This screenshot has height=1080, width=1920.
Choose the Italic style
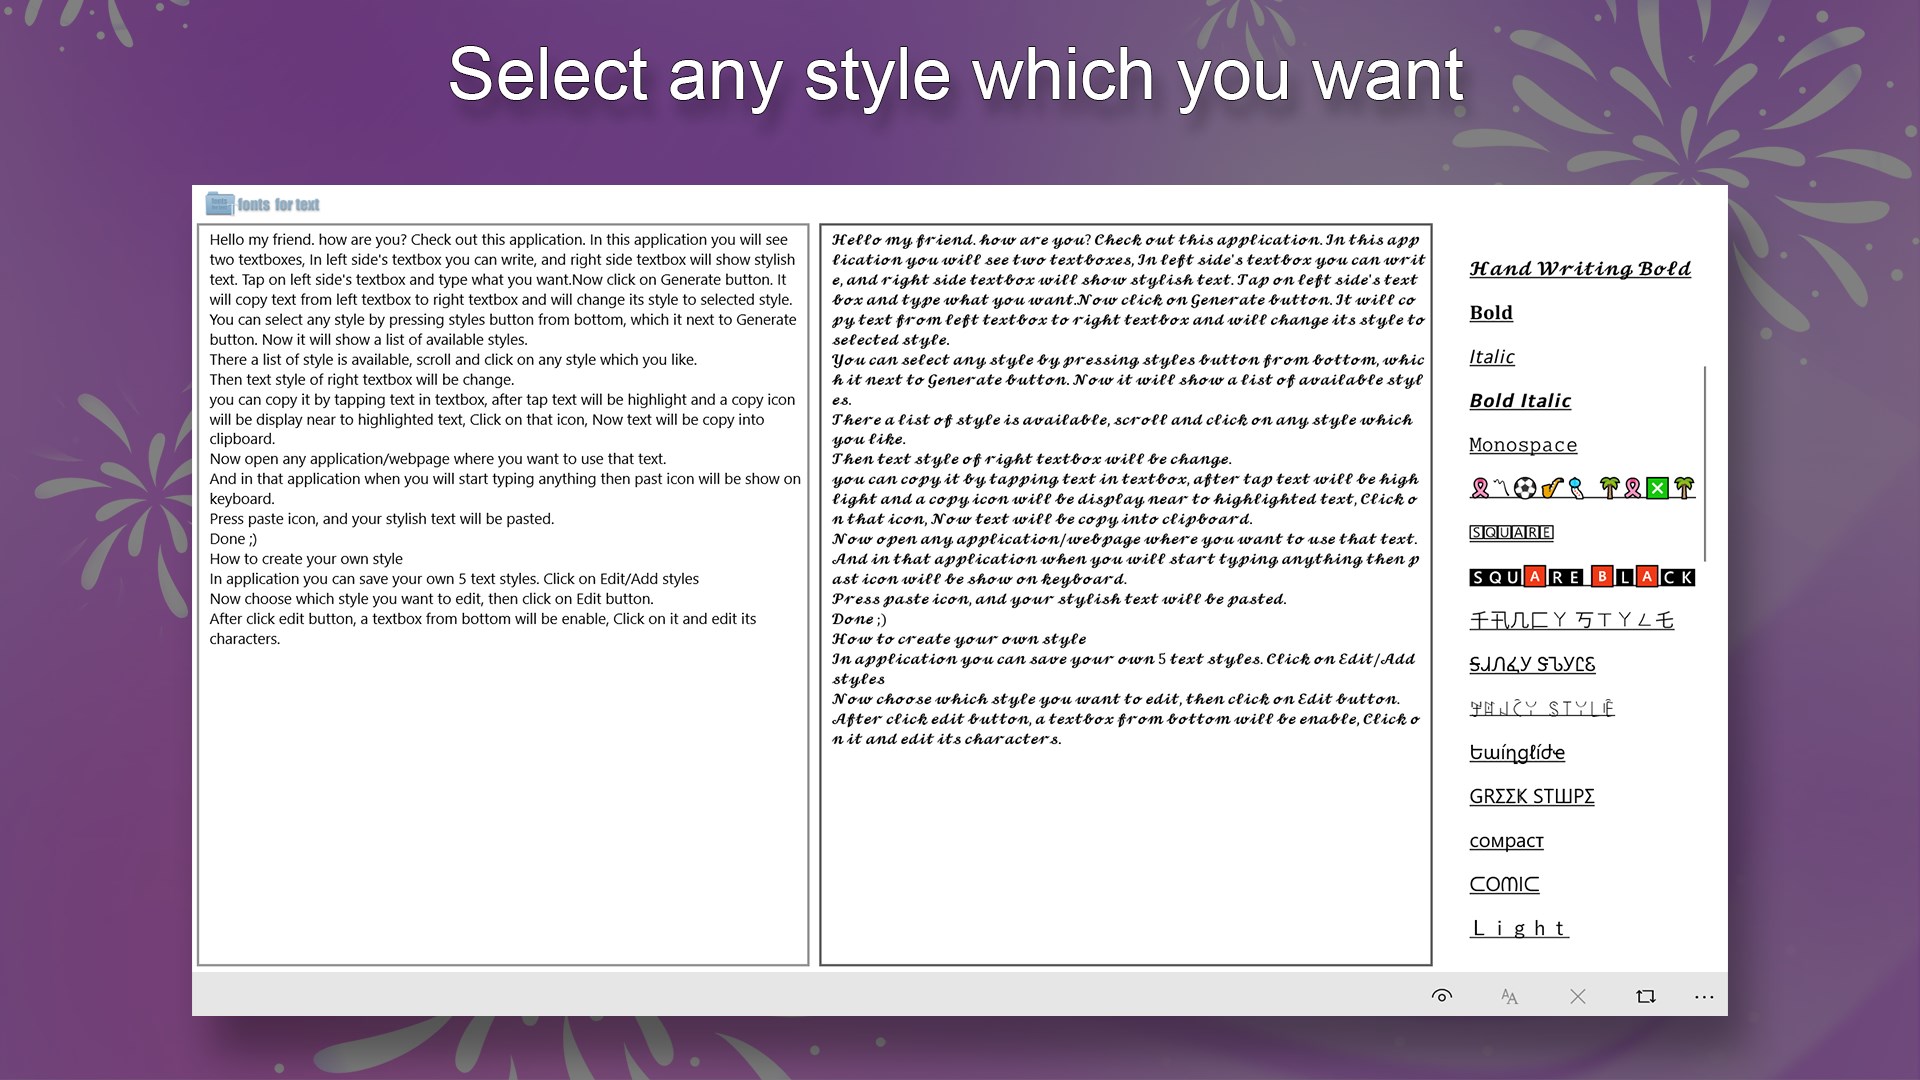[x=1491, y=357]
